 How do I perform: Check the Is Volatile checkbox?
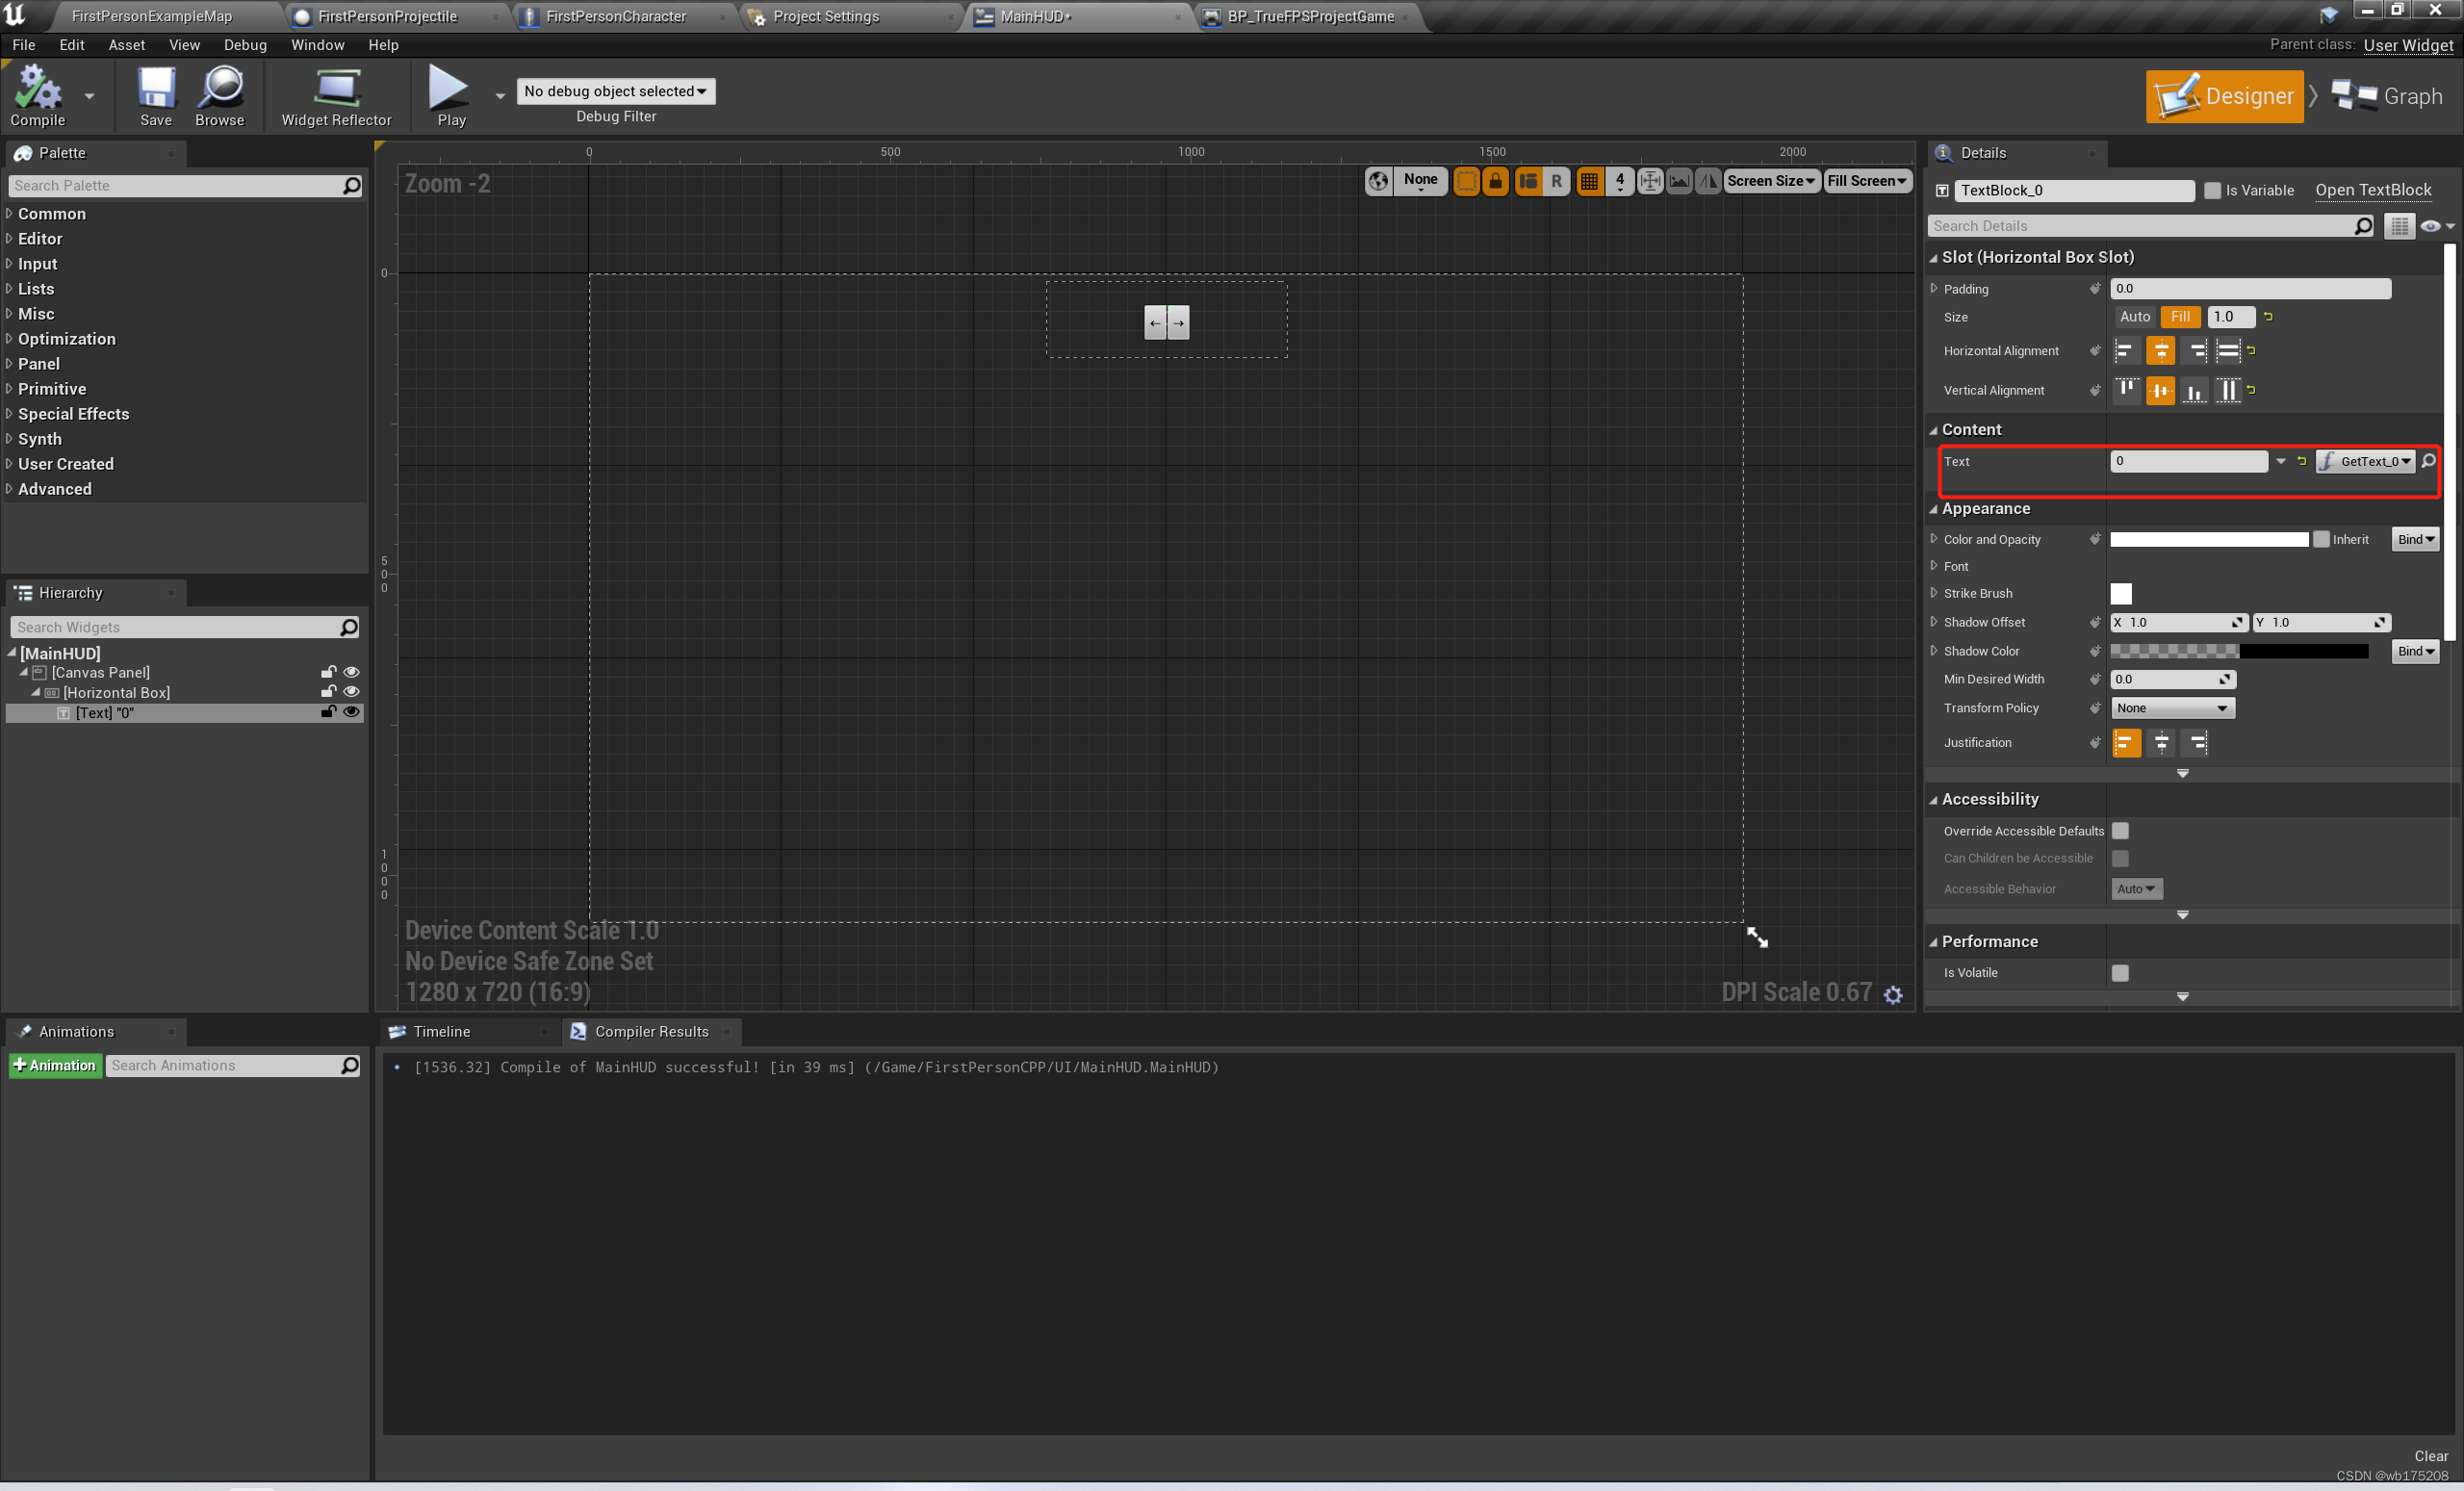[x=2120, y=972]
